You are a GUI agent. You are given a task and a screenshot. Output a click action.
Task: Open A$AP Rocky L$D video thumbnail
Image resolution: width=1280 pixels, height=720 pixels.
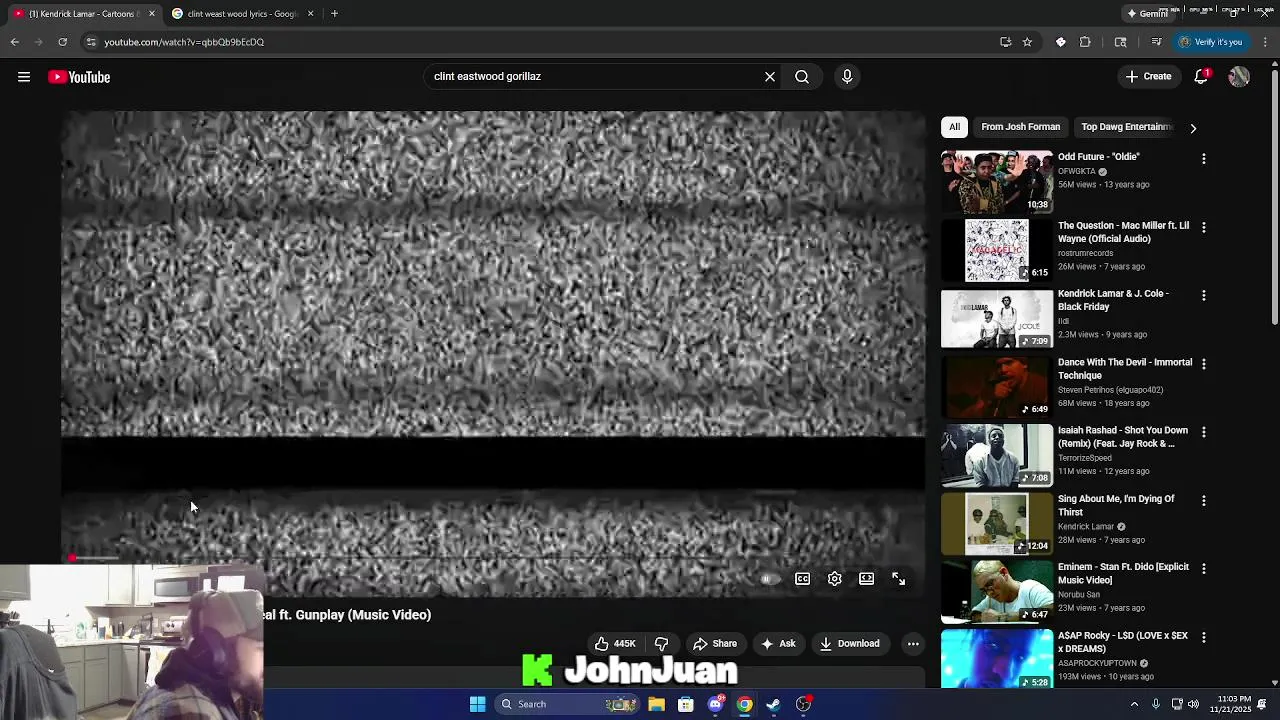click(x=997, y=659)
